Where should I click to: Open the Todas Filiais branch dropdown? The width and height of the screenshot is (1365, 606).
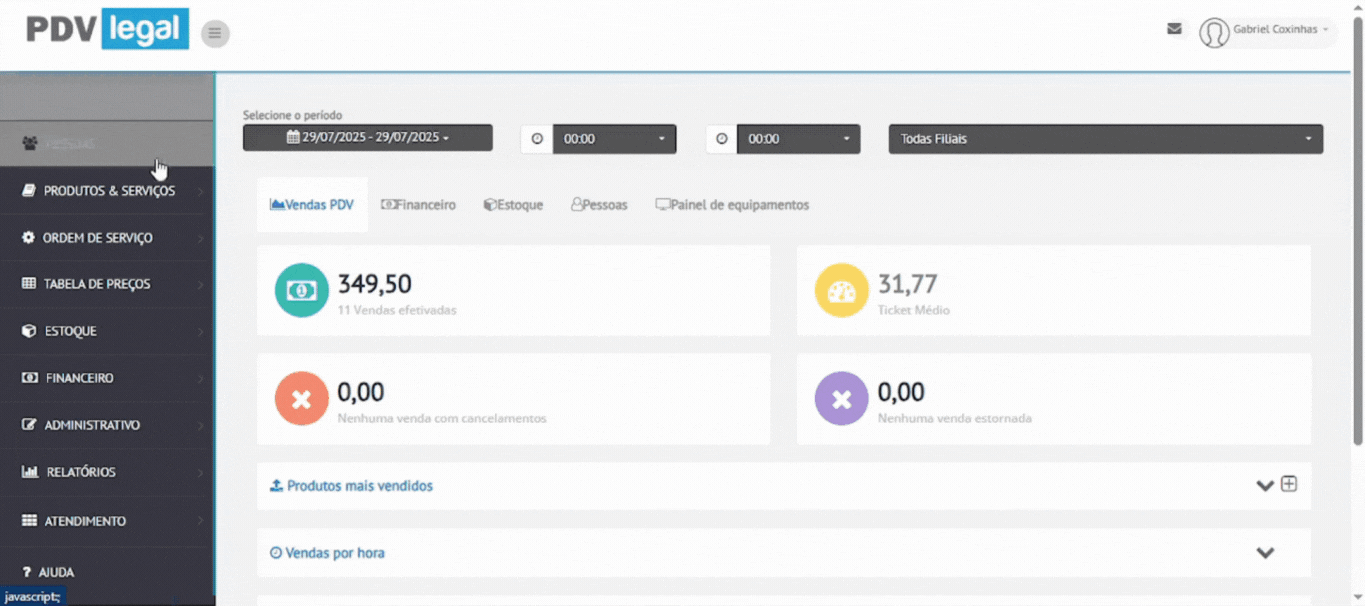coord(1105,139)
